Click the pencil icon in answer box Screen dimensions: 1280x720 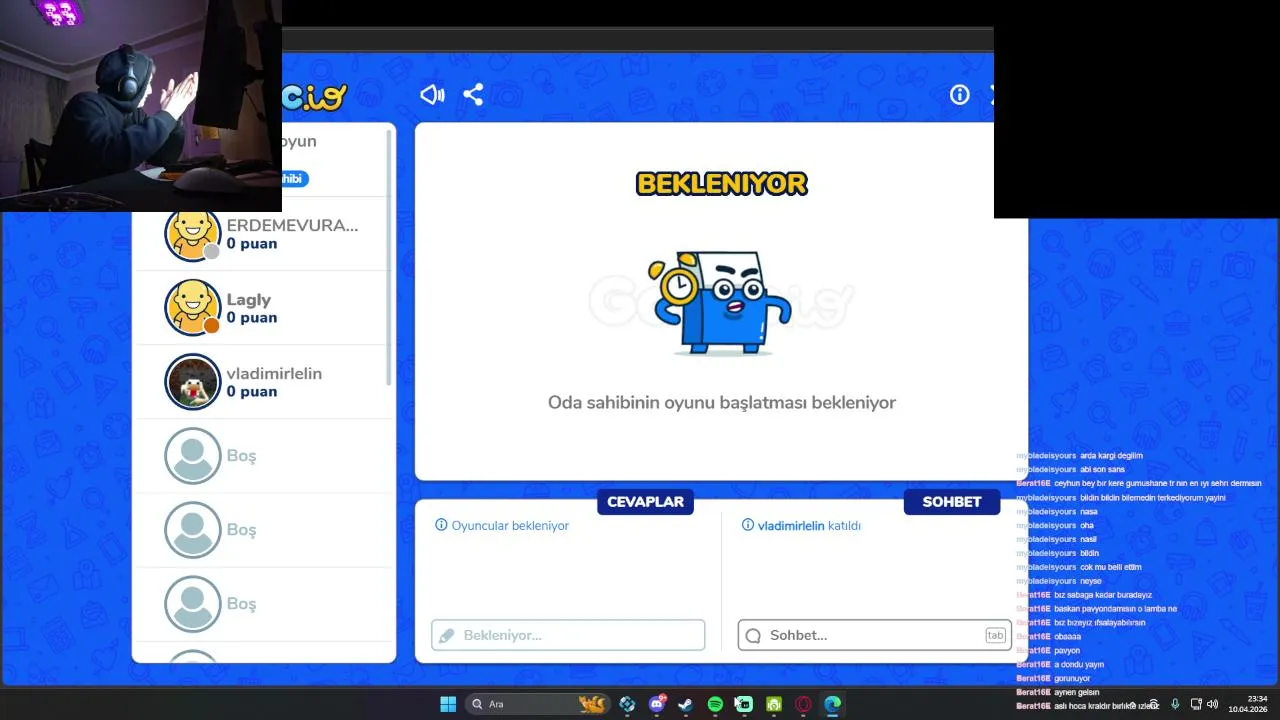[447, 635]
